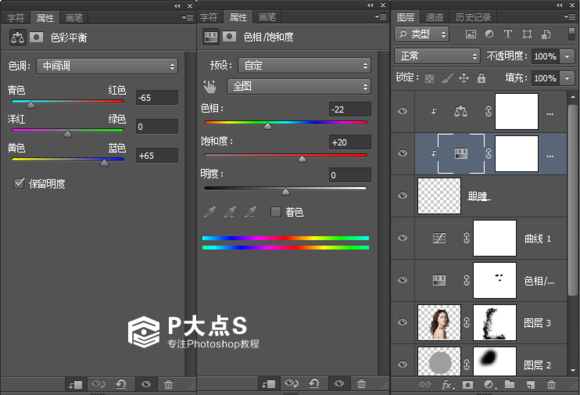Open the 不透明度 opacity slider arrow

point(567,56)
